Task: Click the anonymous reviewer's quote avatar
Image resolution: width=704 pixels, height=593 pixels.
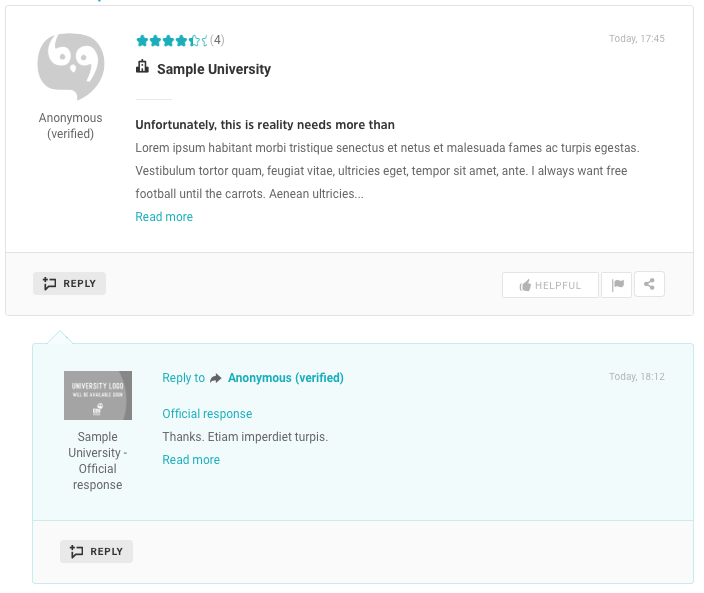Action: click(71, 66)
